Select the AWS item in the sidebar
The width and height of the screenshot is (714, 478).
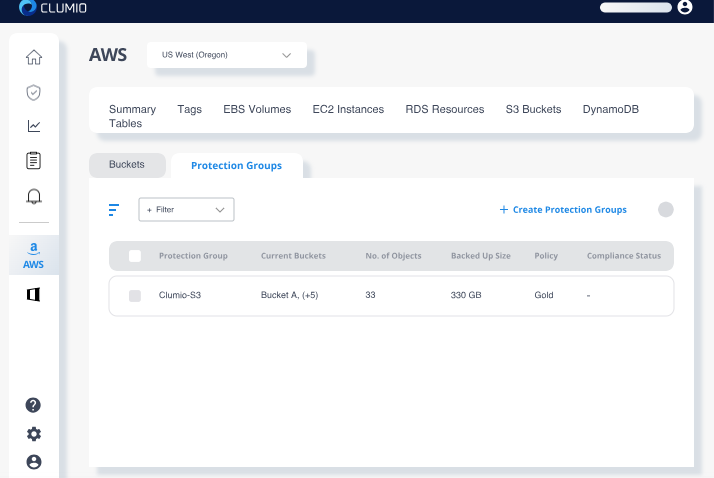pos(34,255)
